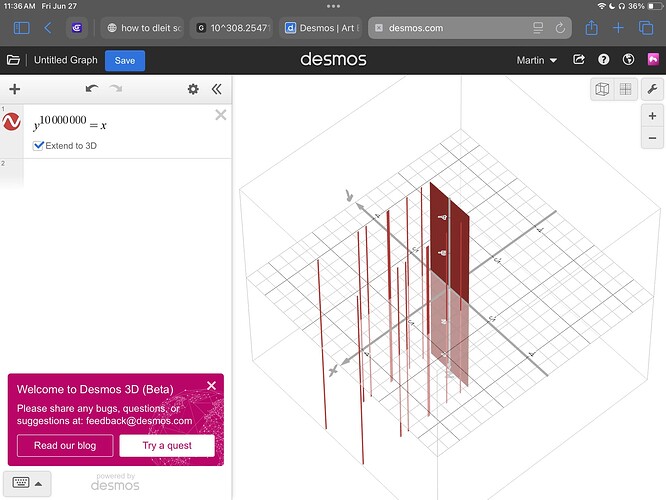Open the Safari sidebar panel
Screen dimensions: 666x500
22,28
